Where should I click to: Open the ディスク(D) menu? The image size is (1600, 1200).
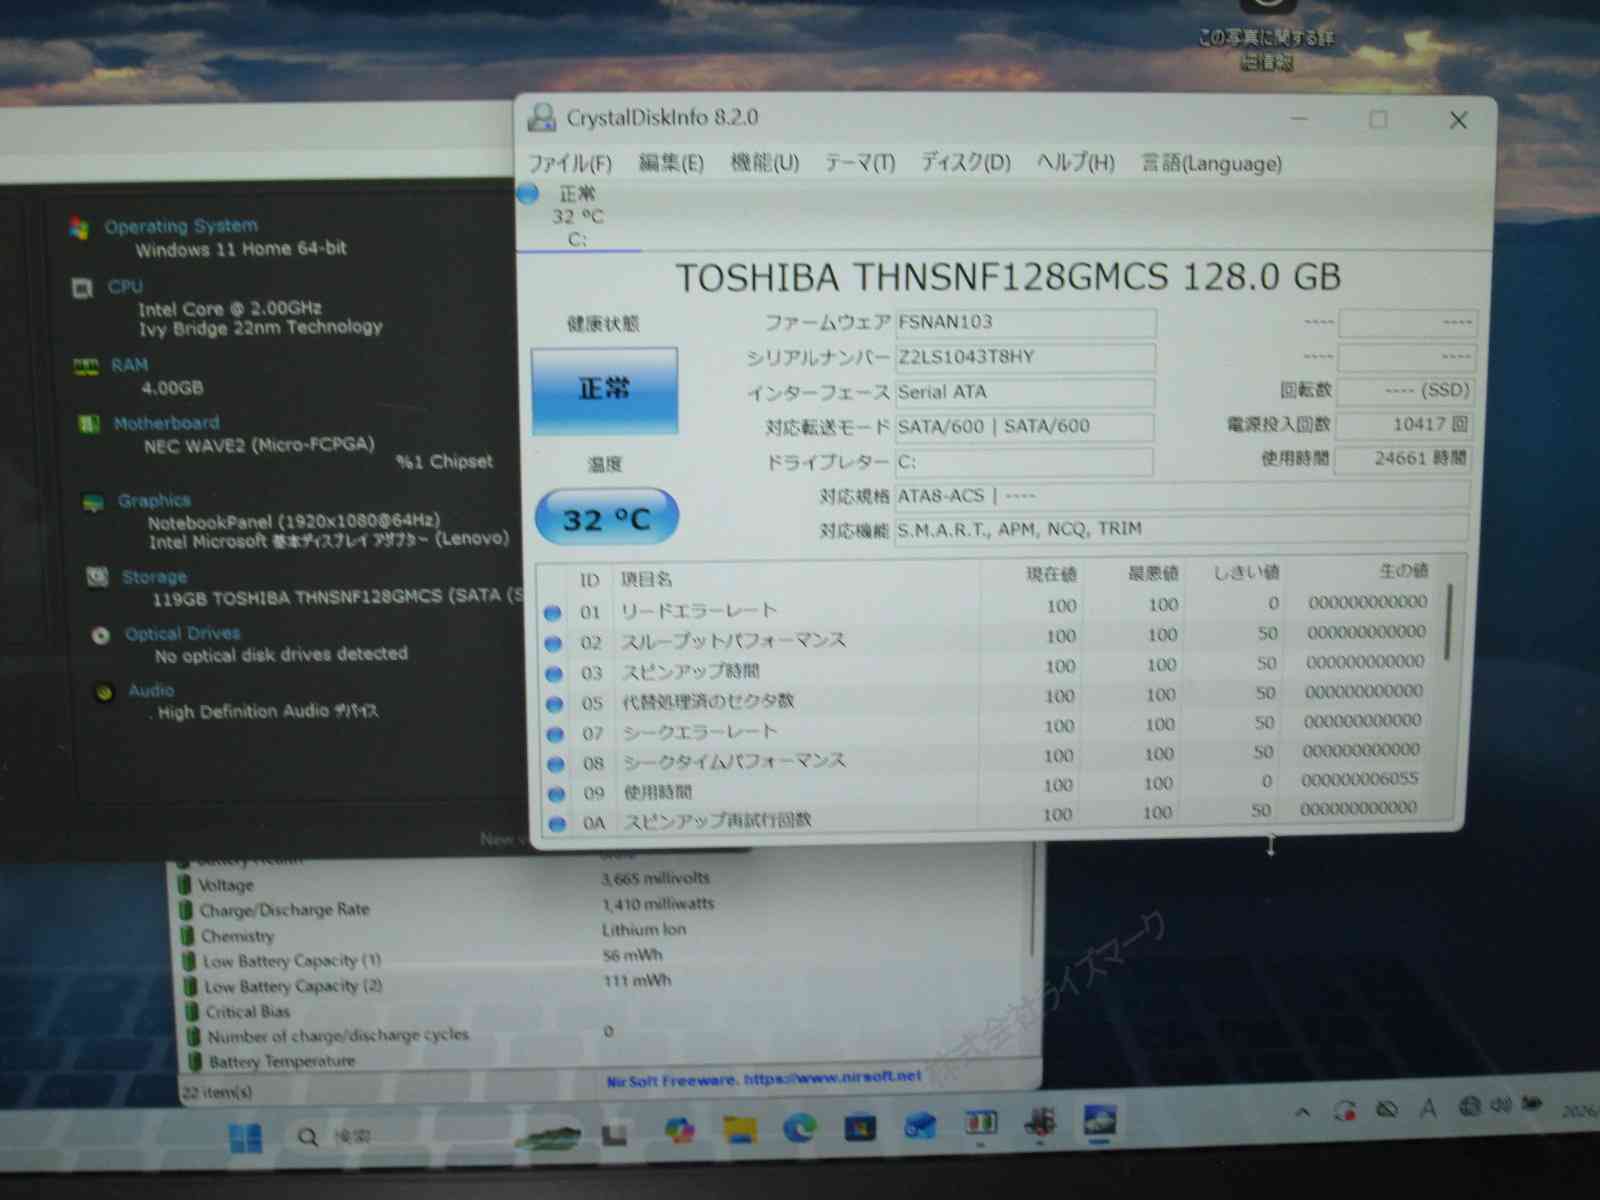965,162
